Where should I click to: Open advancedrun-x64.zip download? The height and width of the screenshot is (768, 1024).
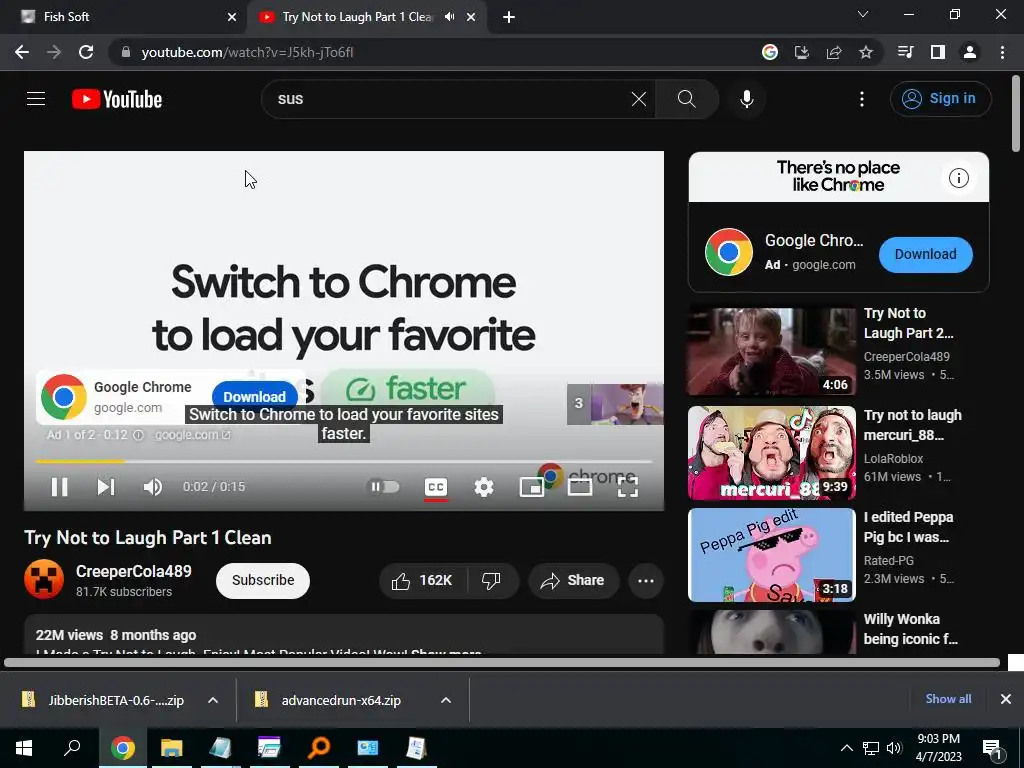pos(341,700)
